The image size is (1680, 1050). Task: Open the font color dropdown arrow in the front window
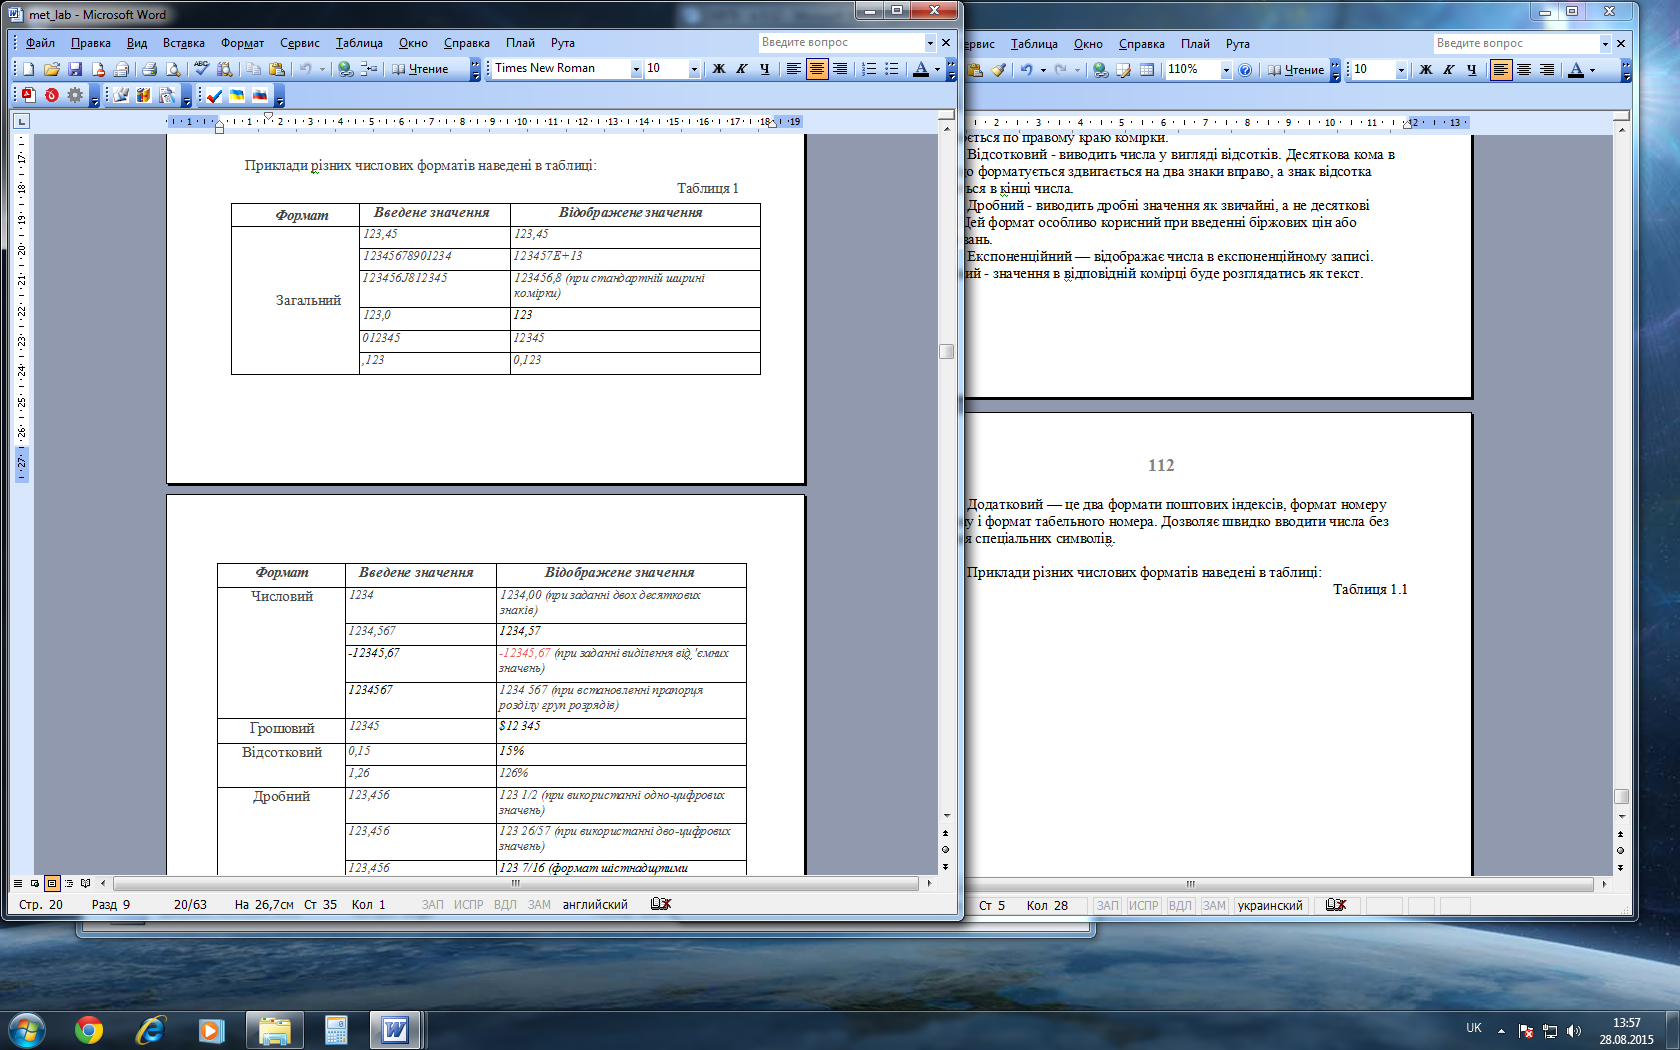pos(937,69)
